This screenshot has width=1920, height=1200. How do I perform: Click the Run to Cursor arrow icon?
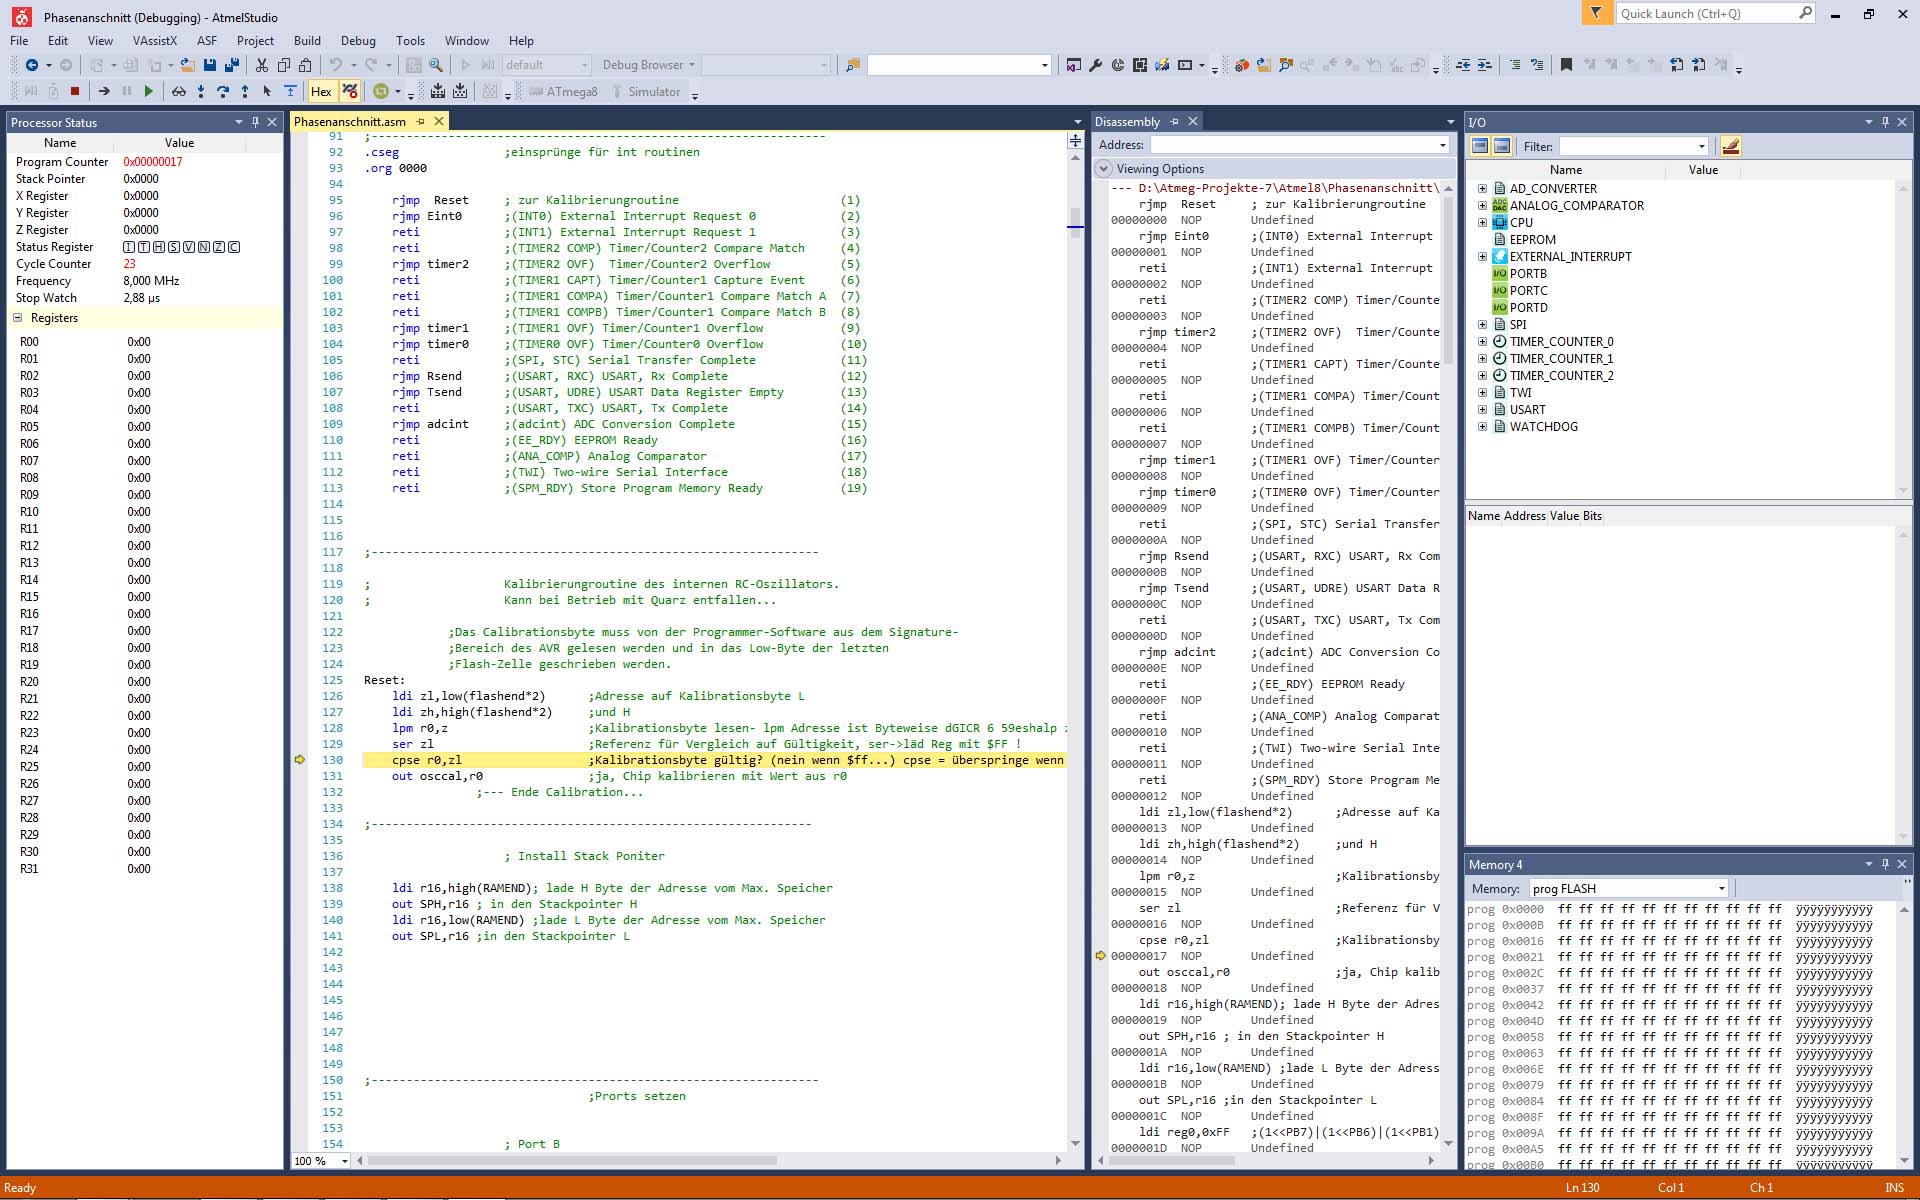tap(267, 91)
